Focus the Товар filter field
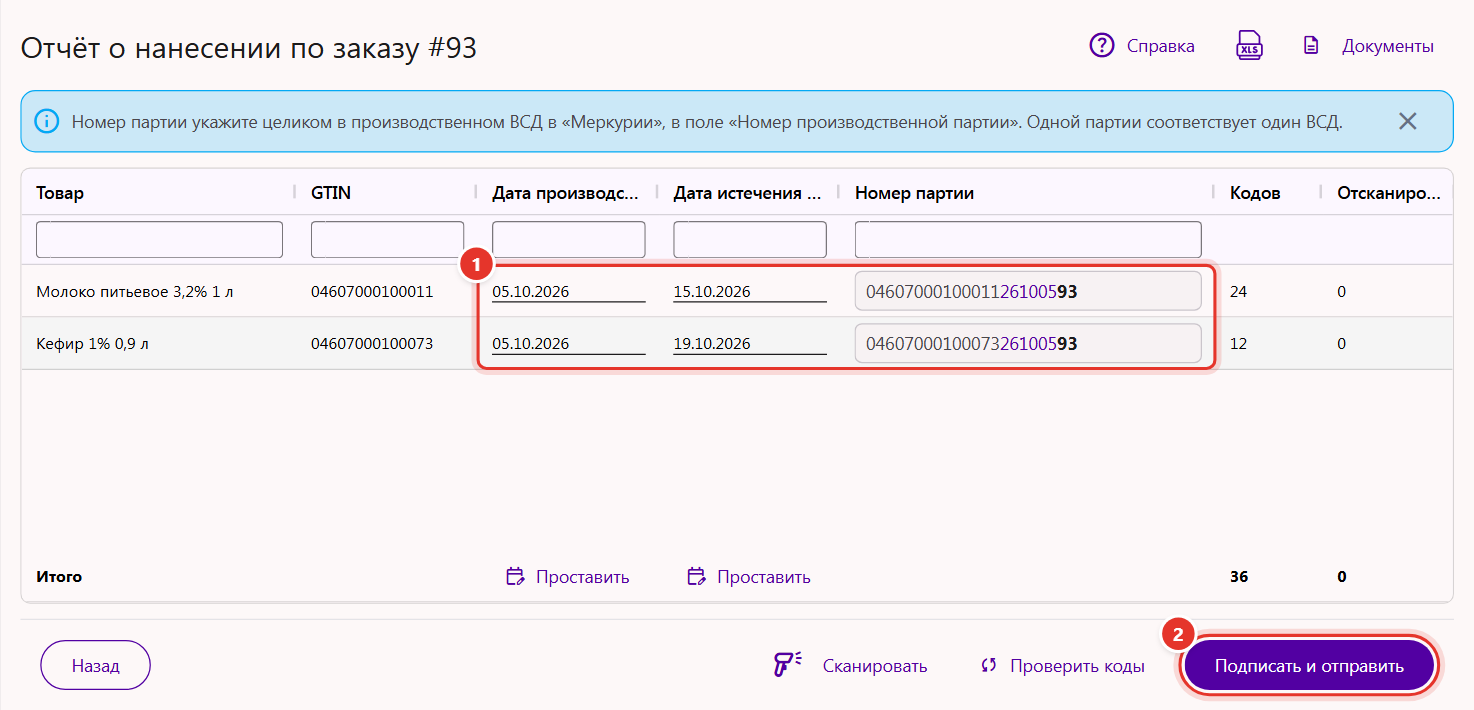1474x710 pixels. (x=159, y=240)
